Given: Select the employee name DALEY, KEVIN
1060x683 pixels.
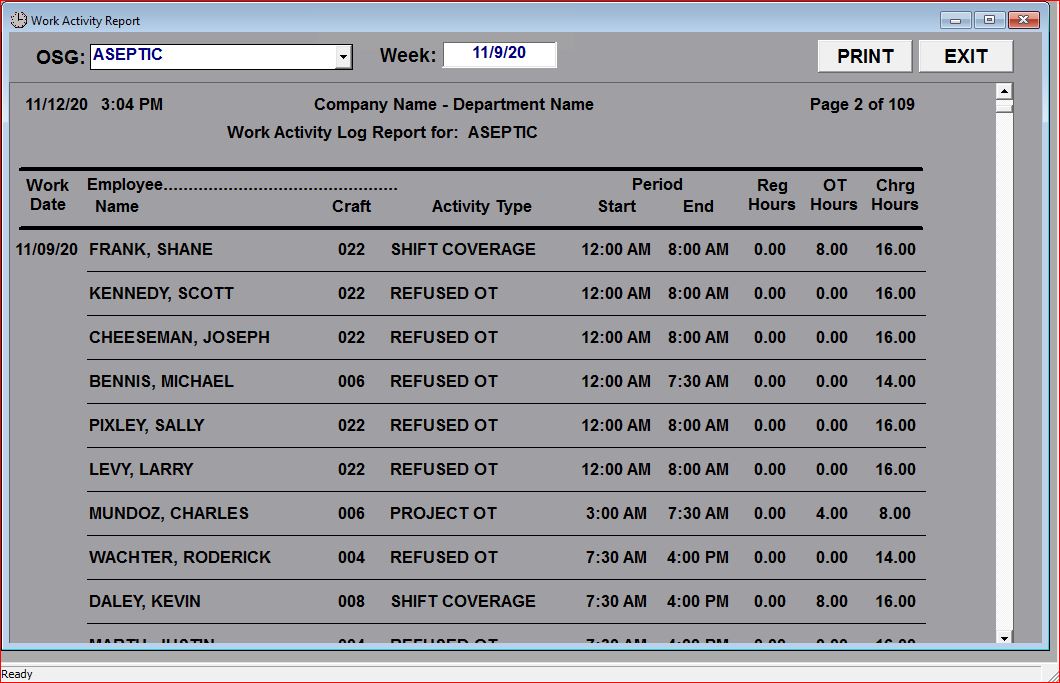Looking at the screenshot, I should point(145,601).
